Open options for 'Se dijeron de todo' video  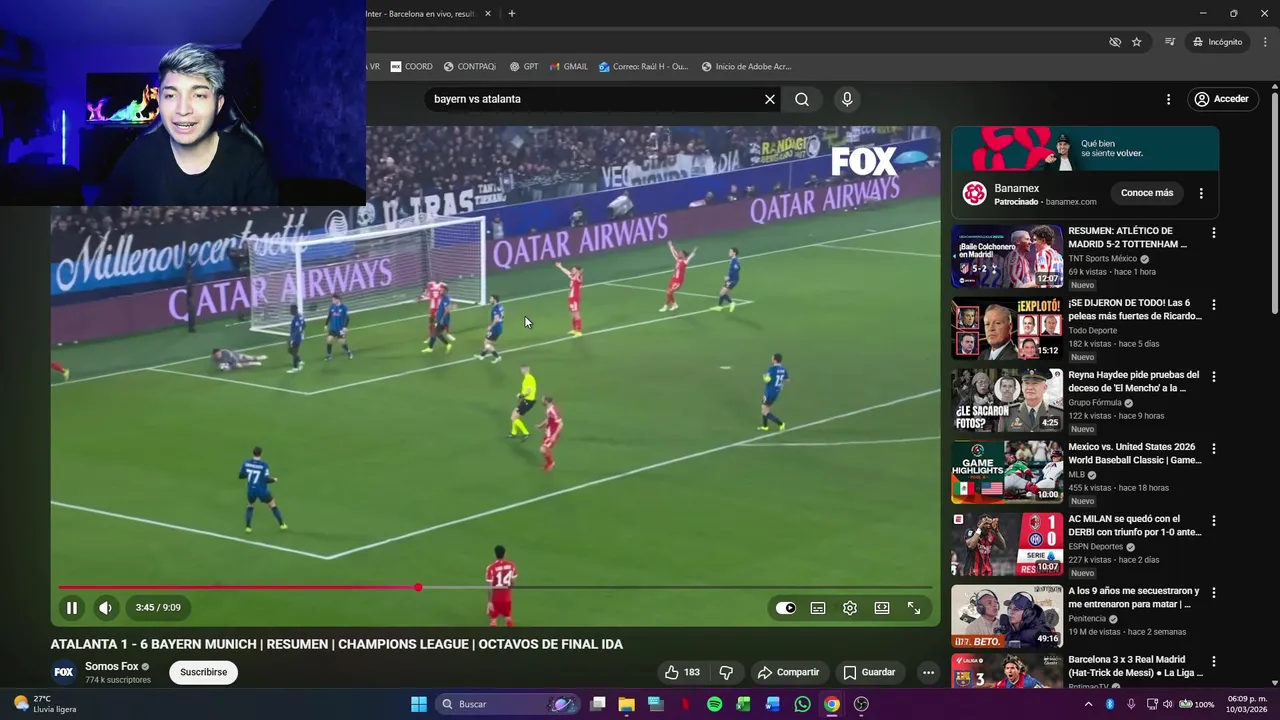(x=1214, y=305)
